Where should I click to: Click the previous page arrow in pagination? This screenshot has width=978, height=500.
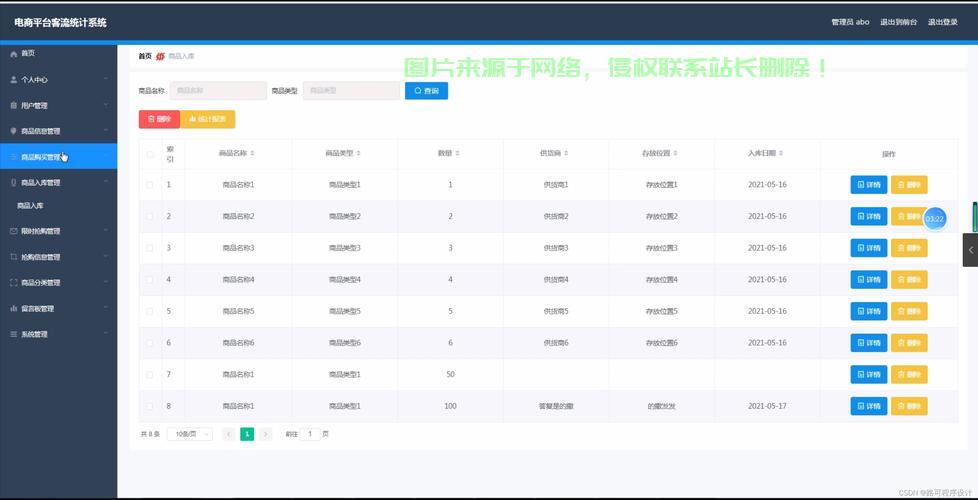229,434
